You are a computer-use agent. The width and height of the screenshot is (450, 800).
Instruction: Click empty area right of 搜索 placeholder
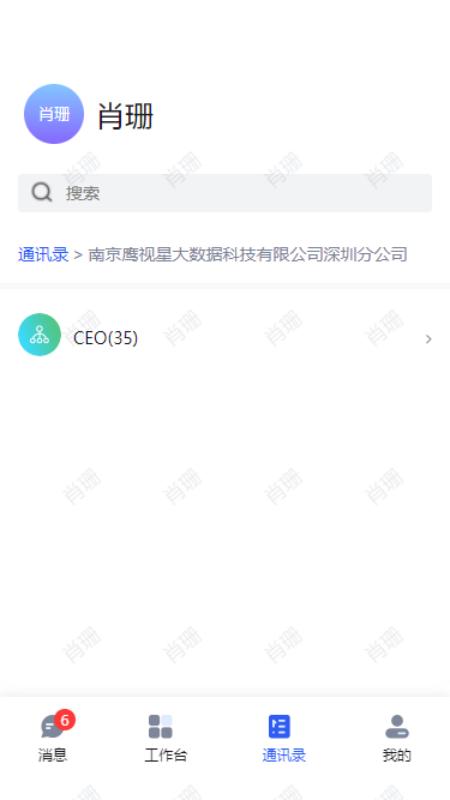pos(265,193)
